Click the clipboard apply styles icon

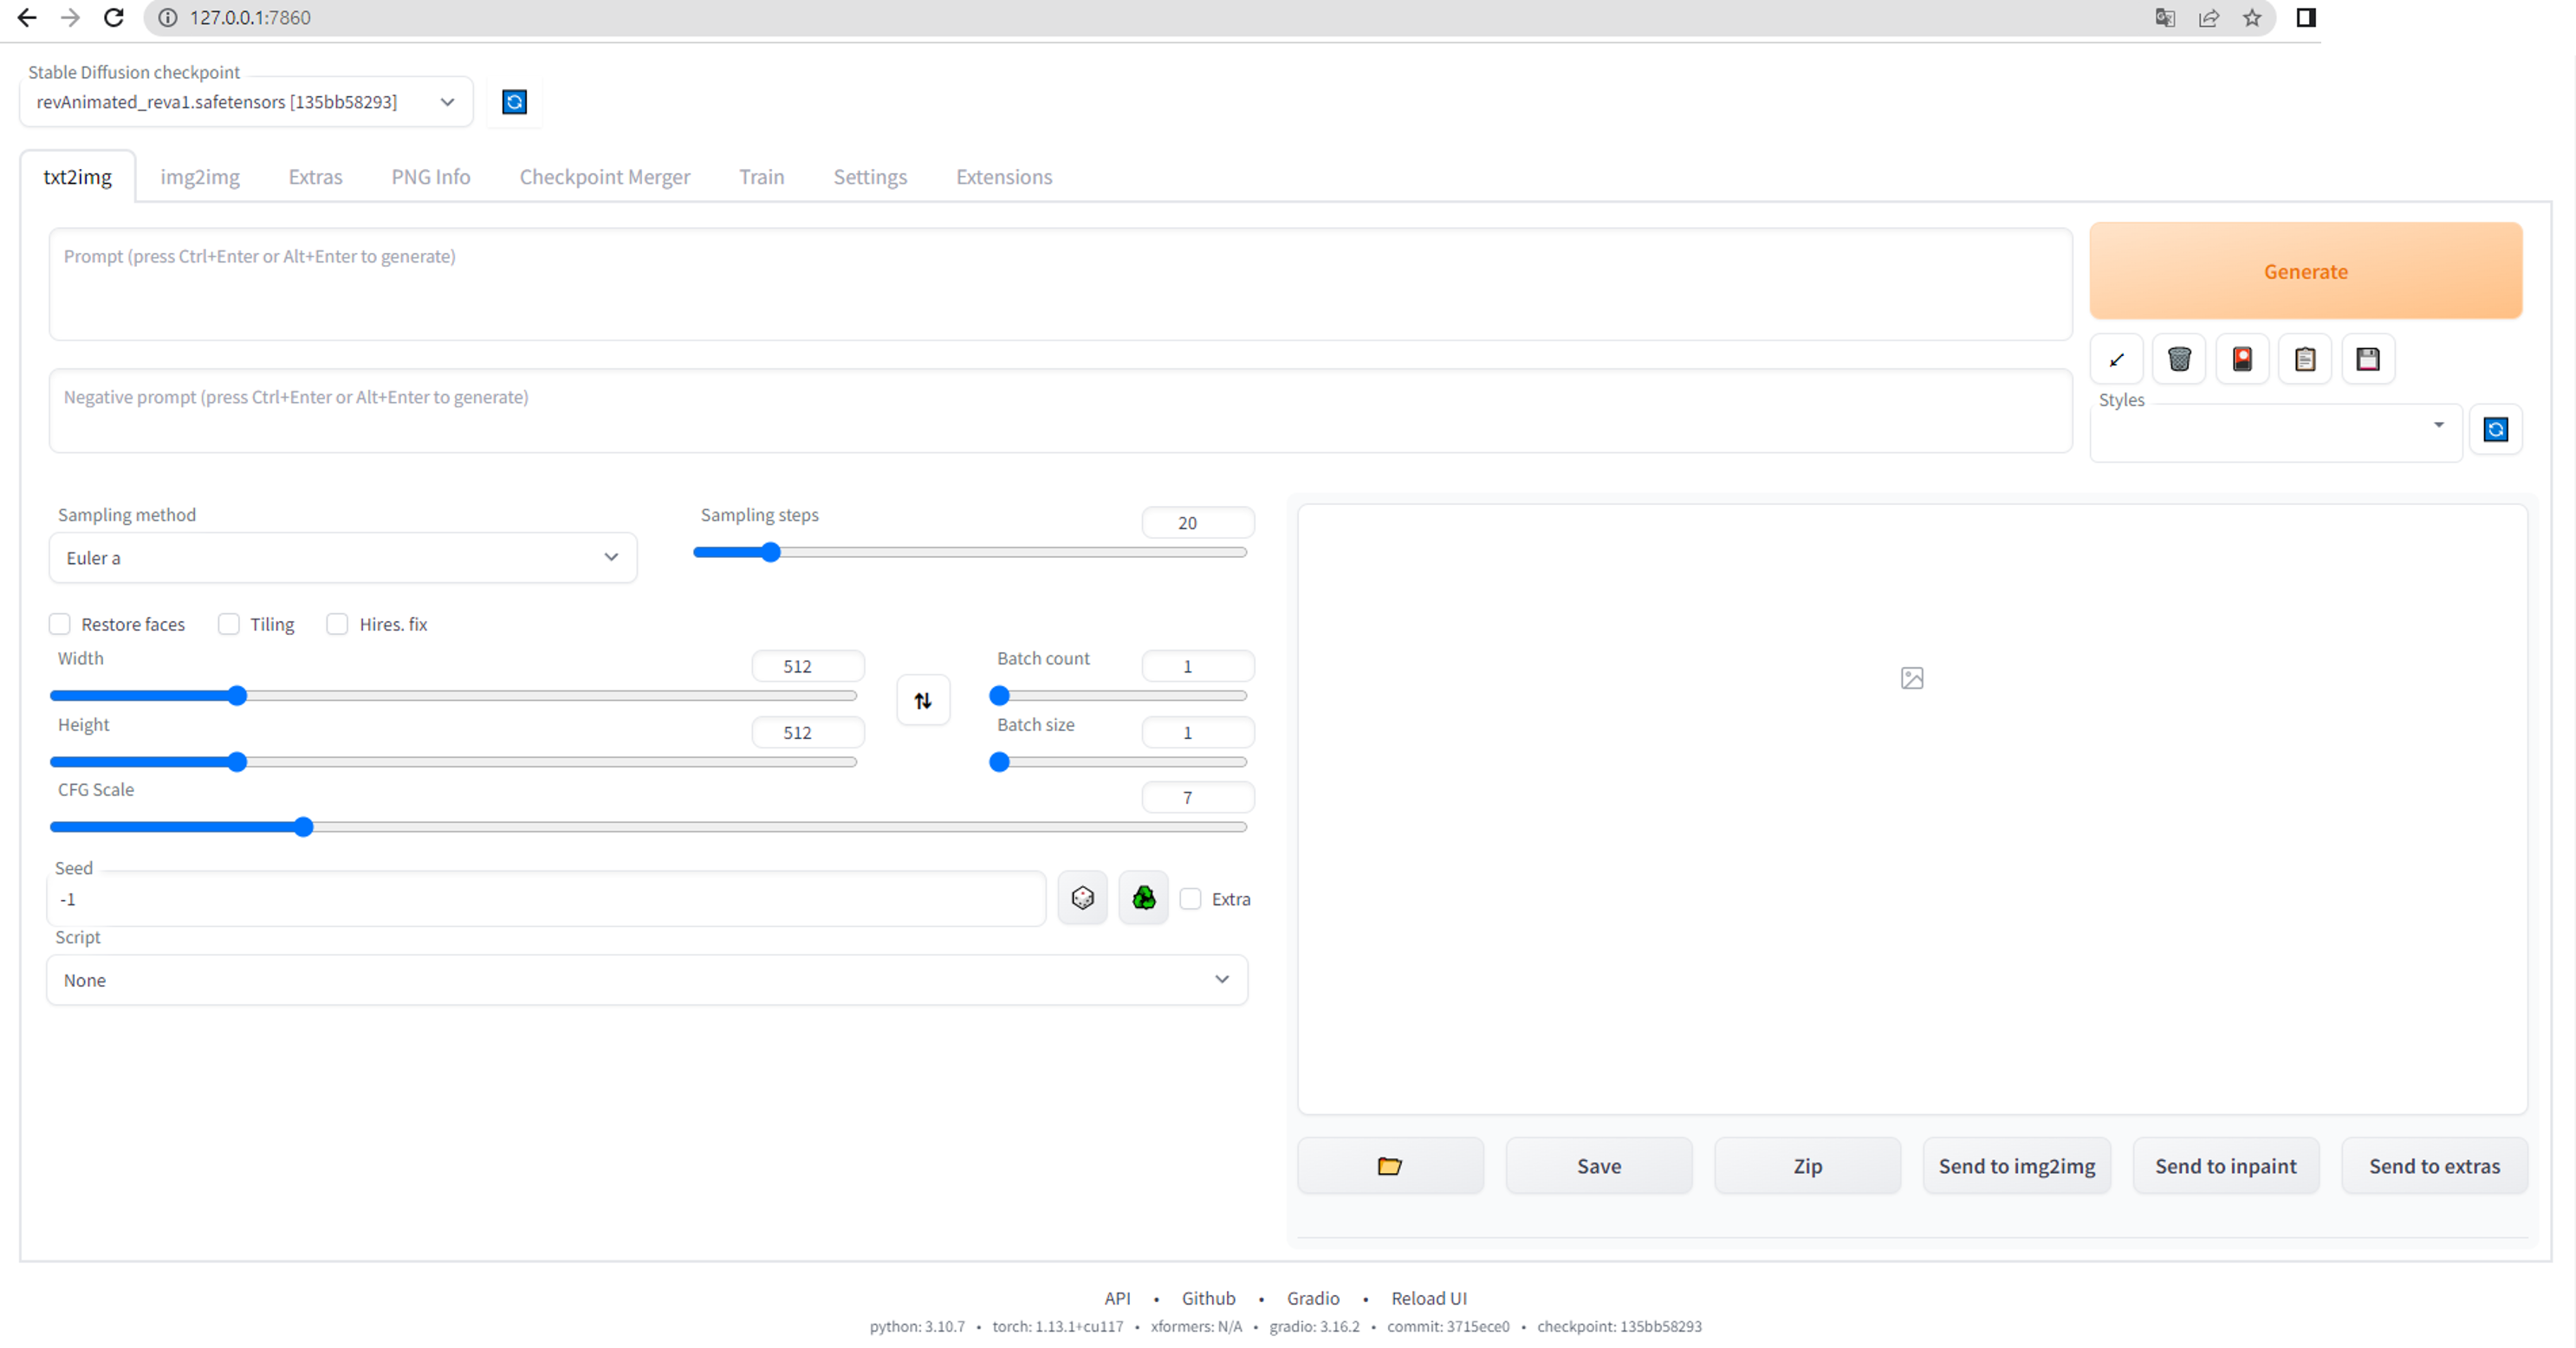[2305, 359]
